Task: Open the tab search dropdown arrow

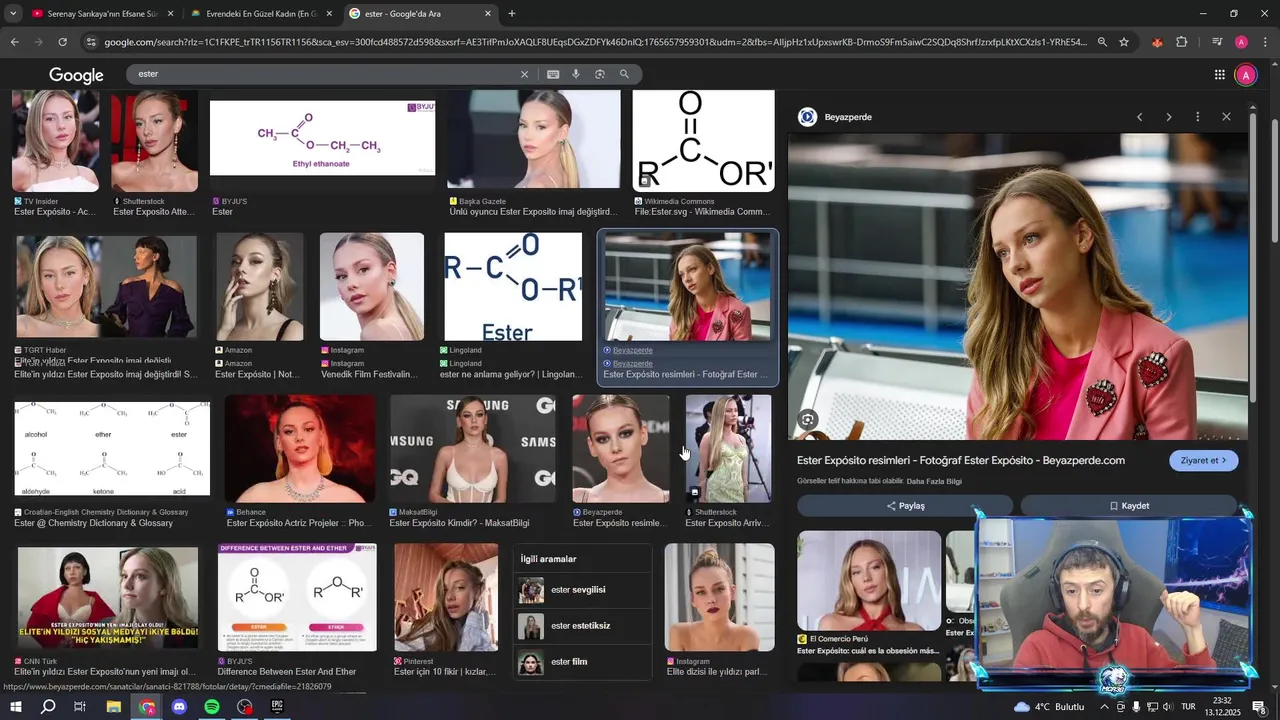Action: [x=12, y=14]
